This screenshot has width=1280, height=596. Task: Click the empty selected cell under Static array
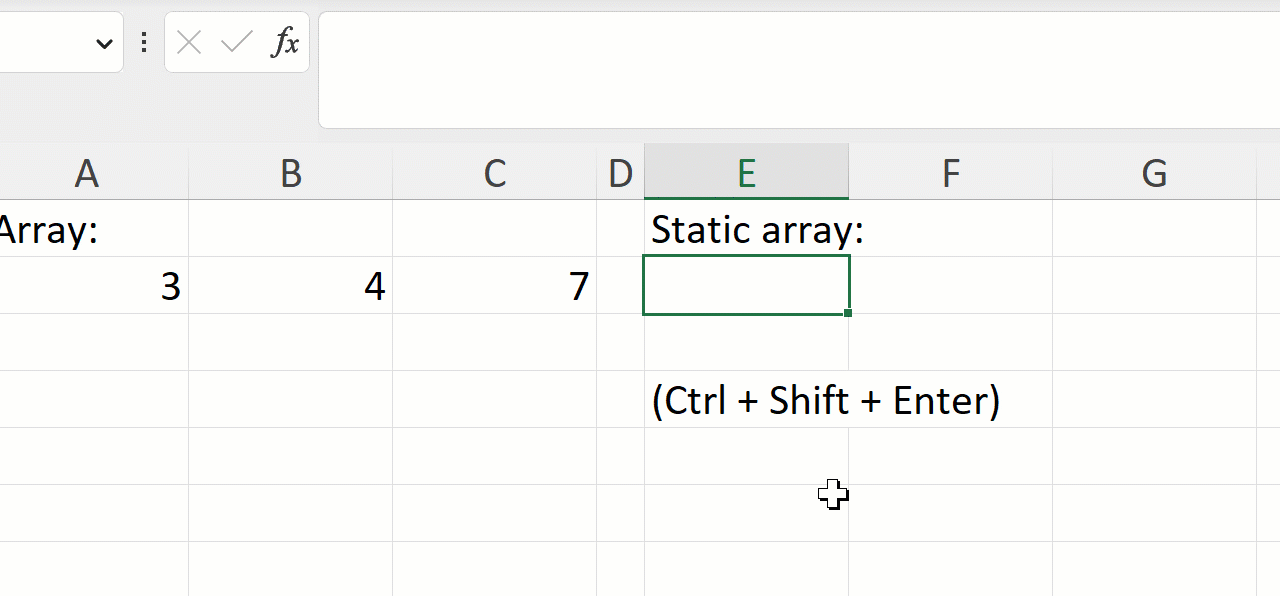[746, 285]
